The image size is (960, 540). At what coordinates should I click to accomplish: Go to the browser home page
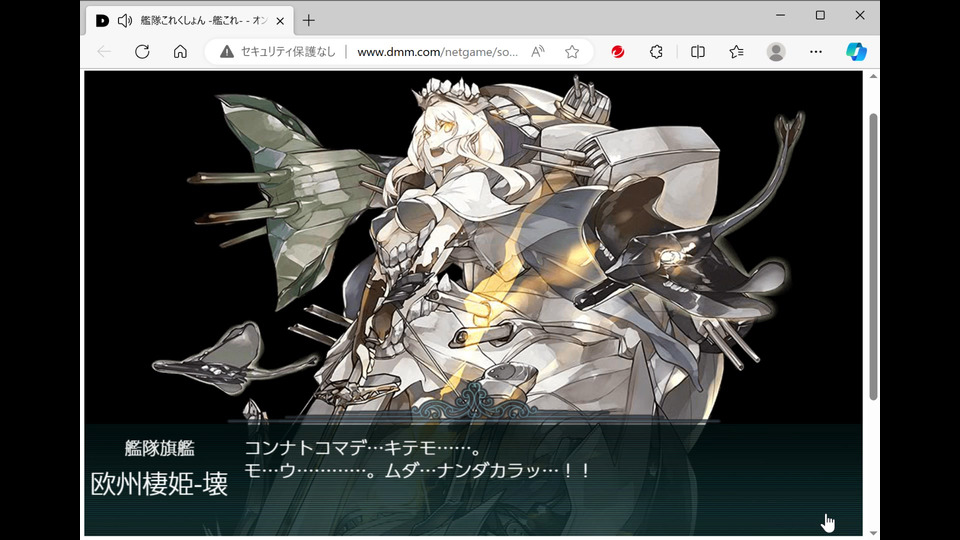coord(180,52)
